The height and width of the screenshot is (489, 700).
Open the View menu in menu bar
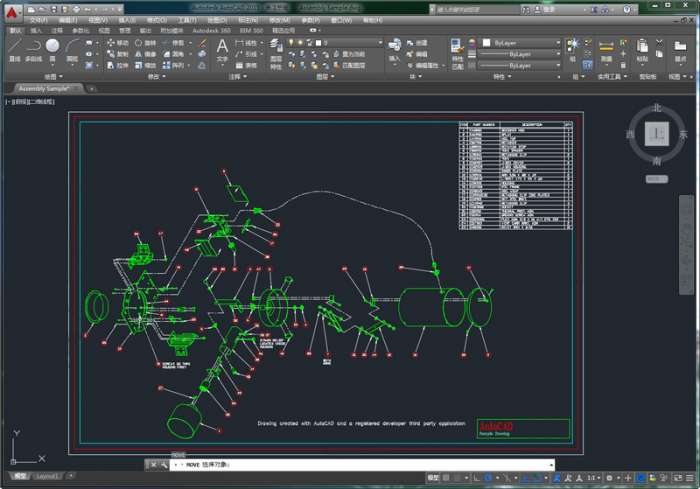98,20
